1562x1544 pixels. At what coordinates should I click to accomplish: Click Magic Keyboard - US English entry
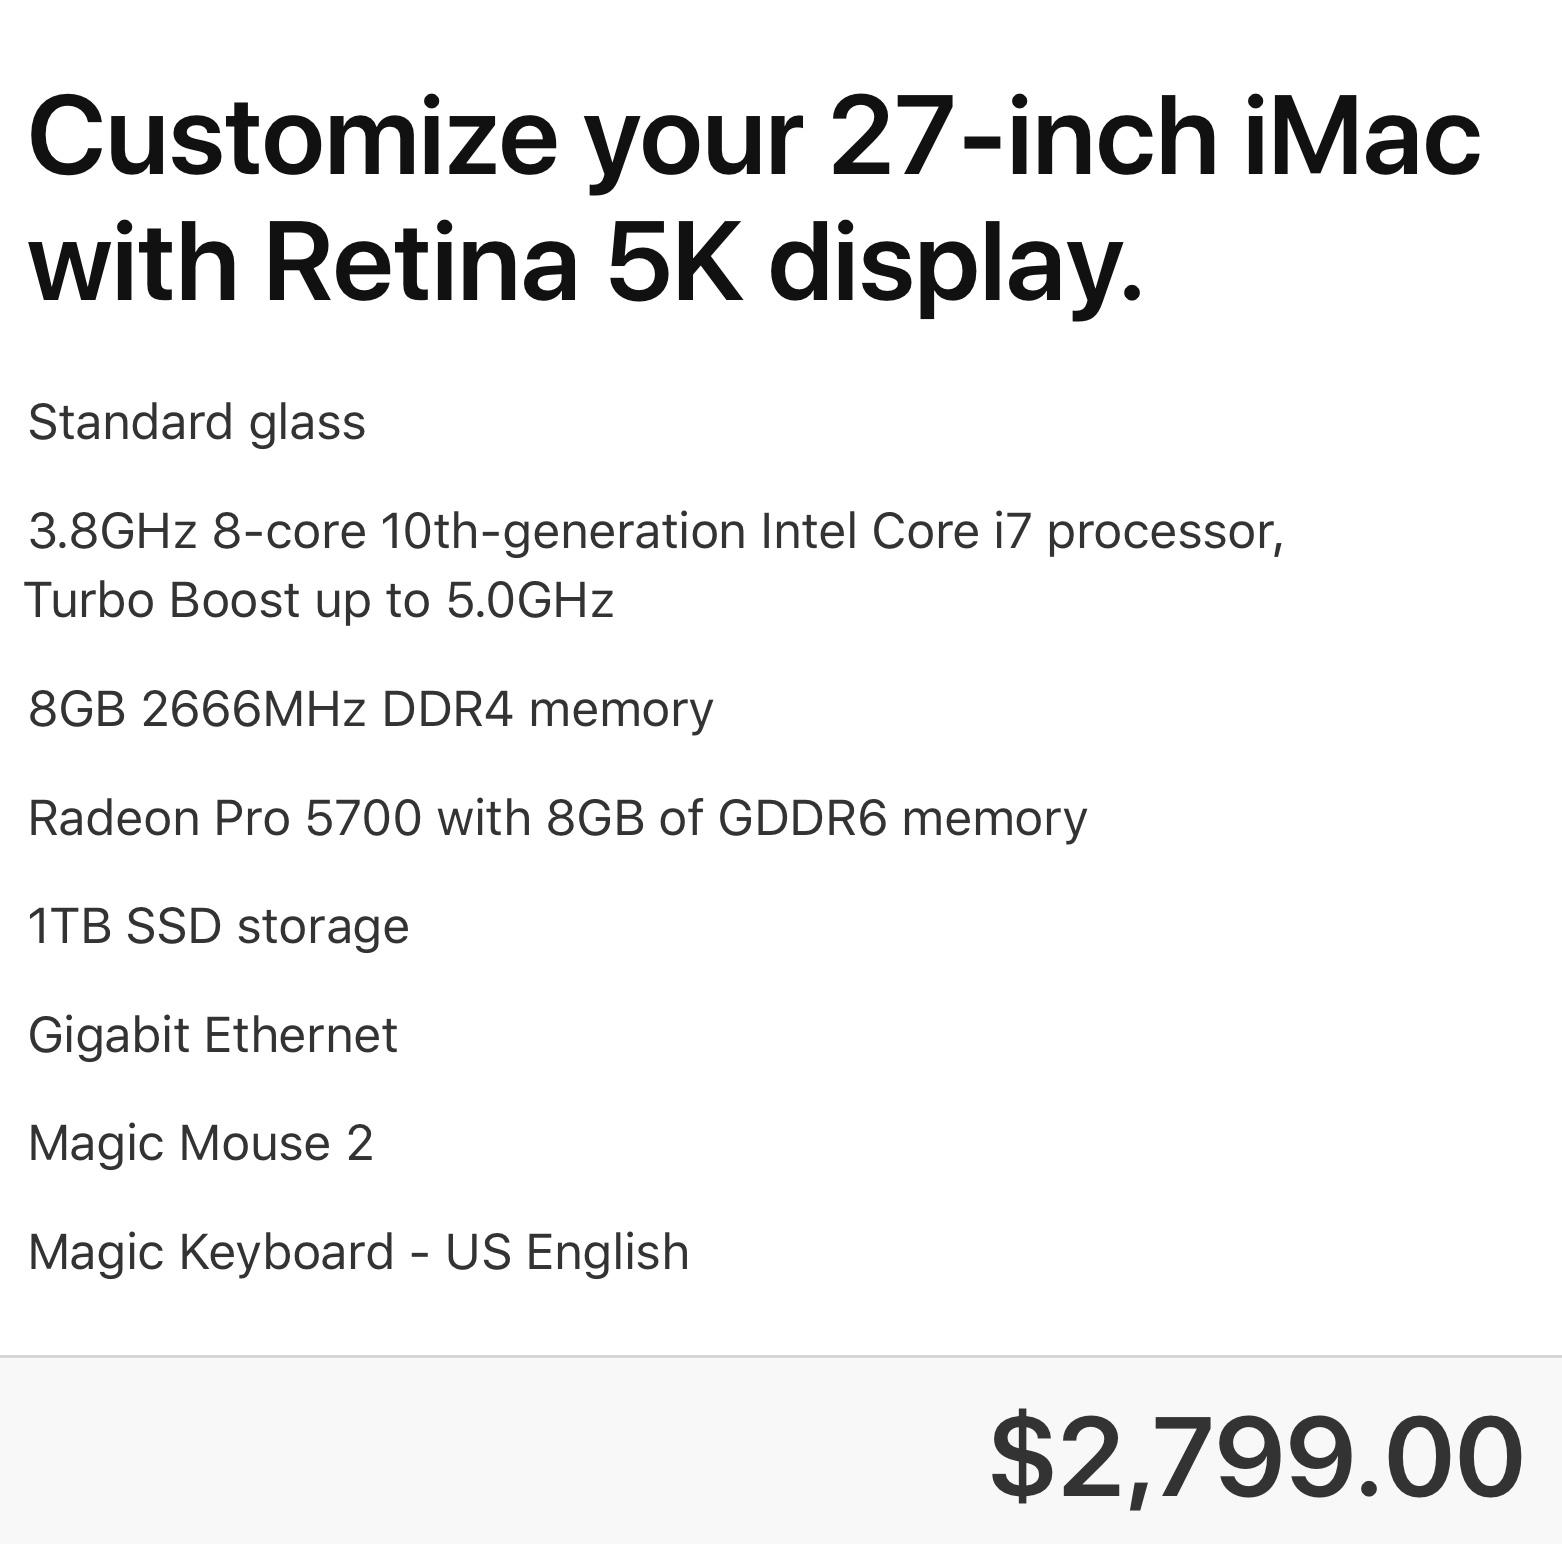[x=359, y=1252]
